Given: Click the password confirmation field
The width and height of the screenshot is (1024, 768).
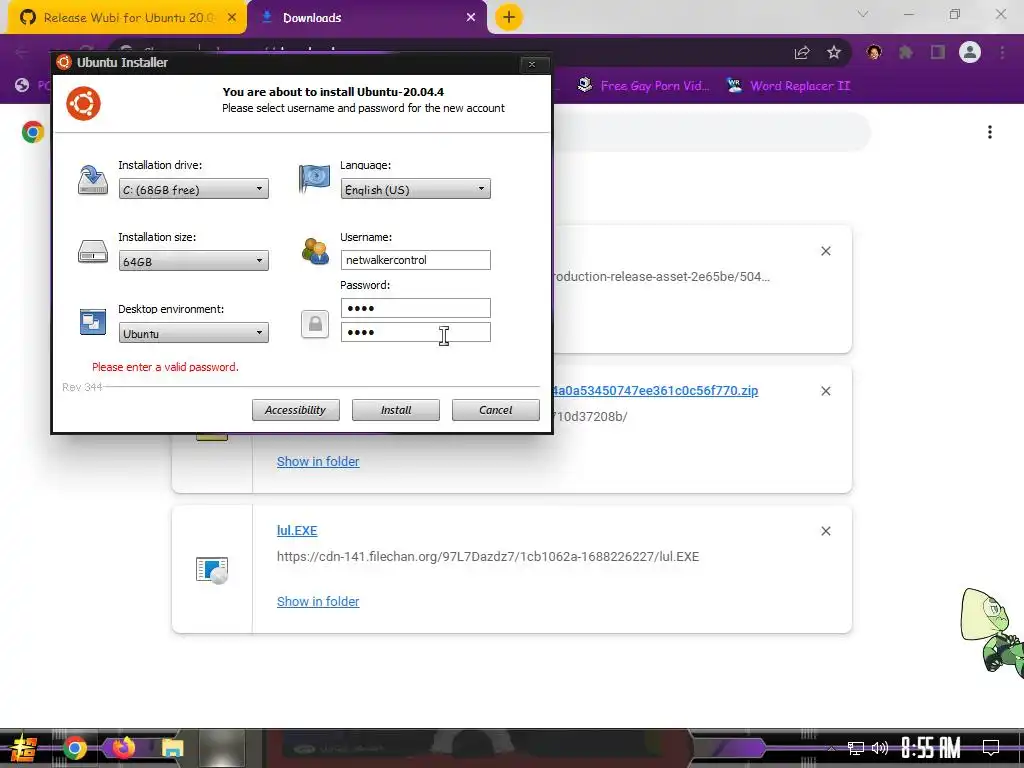Looking at the screenshot, I should pyautogui.click(x=415, y=332).
